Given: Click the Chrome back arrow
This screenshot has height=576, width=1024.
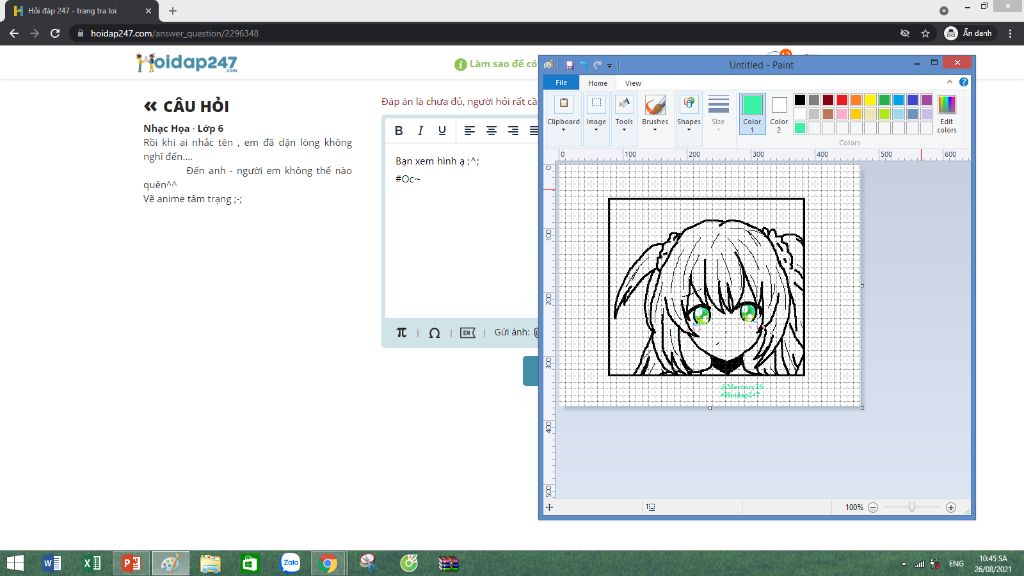Looking at the screenshot, I should (x=14, y=33).
